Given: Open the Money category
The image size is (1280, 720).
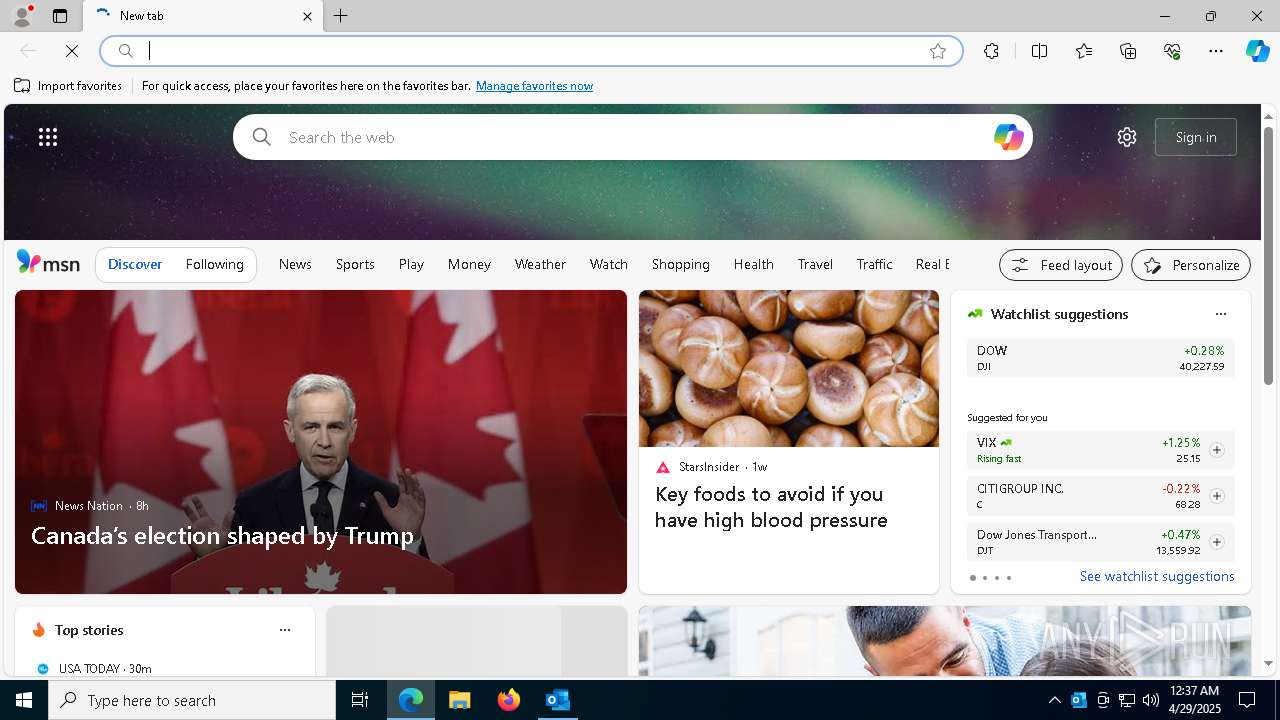Looking at the screenshot, I should click(x=469, y=264).
